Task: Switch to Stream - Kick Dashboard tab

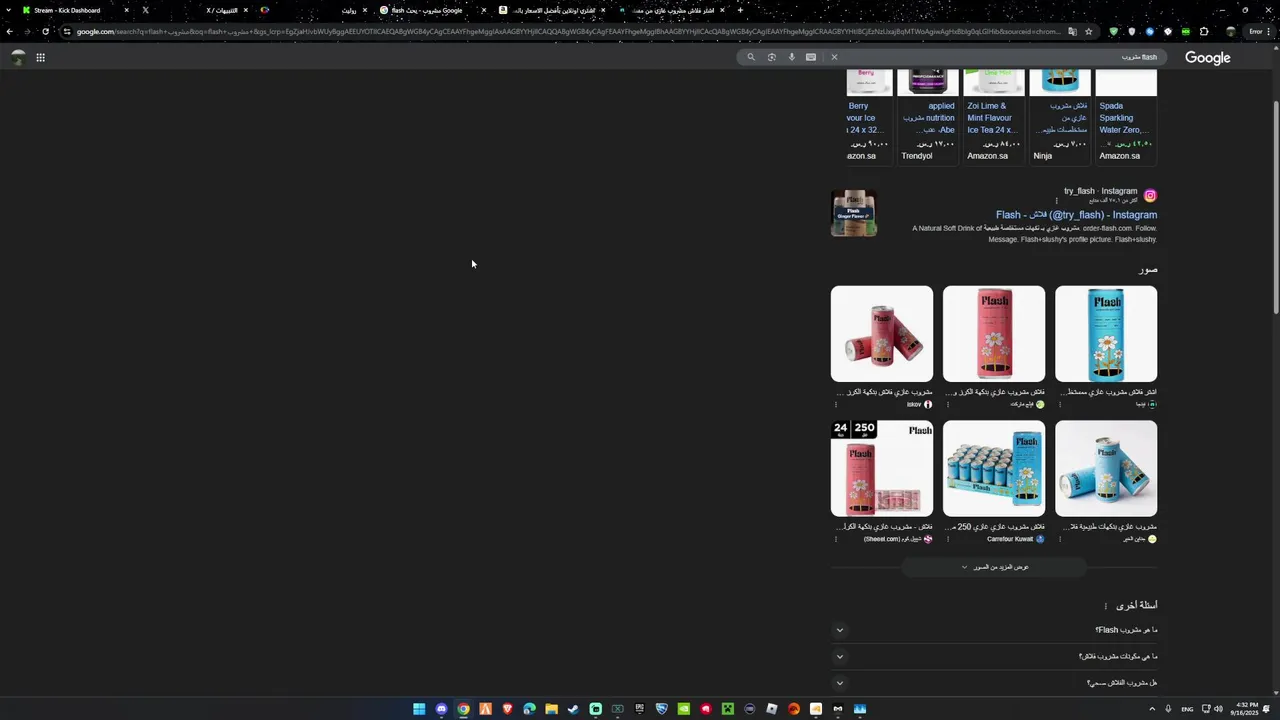Action: [x=75, y=10]
